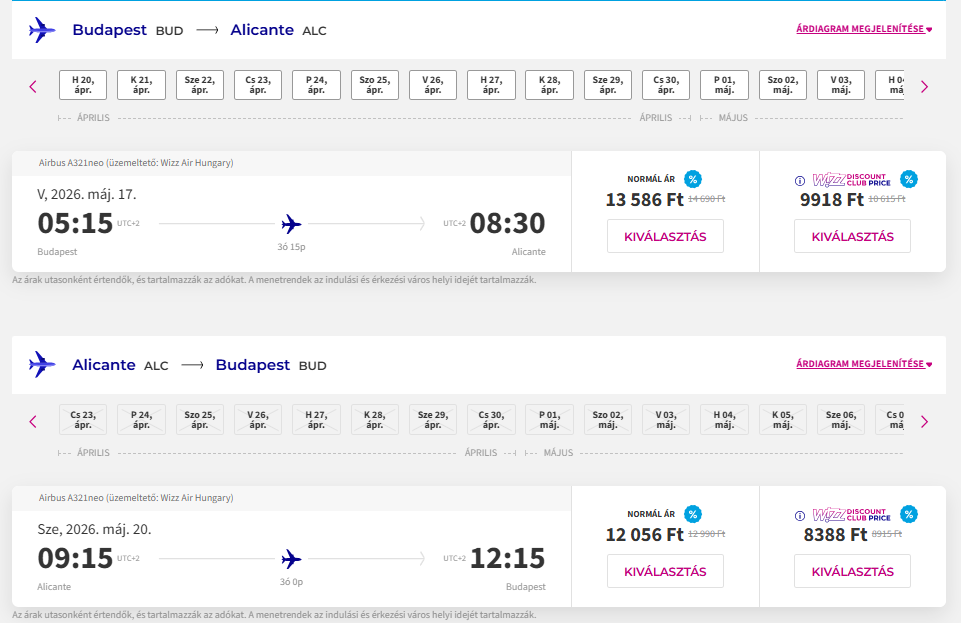The image size is (961, 623).
Task: Show later return dates with right arrow
Action: tap(924, 422)
